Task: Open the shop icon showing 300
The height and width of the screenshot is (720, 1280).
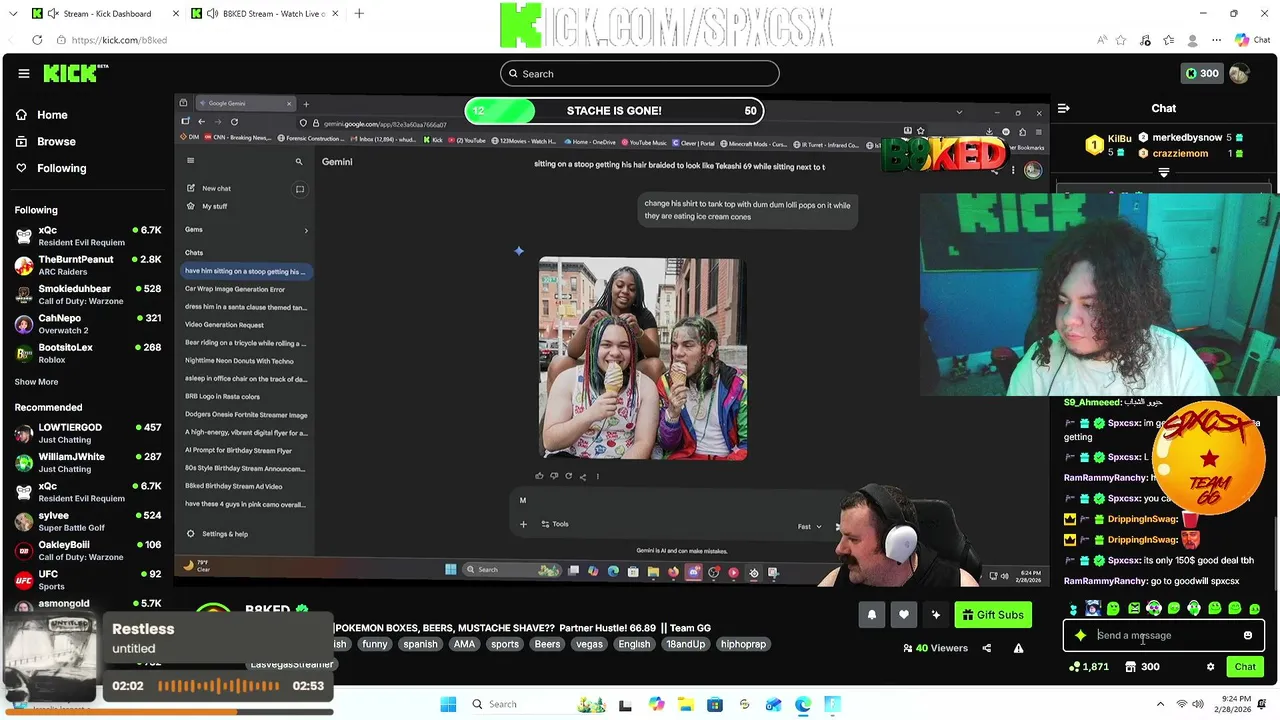Action: [1142, 667]
